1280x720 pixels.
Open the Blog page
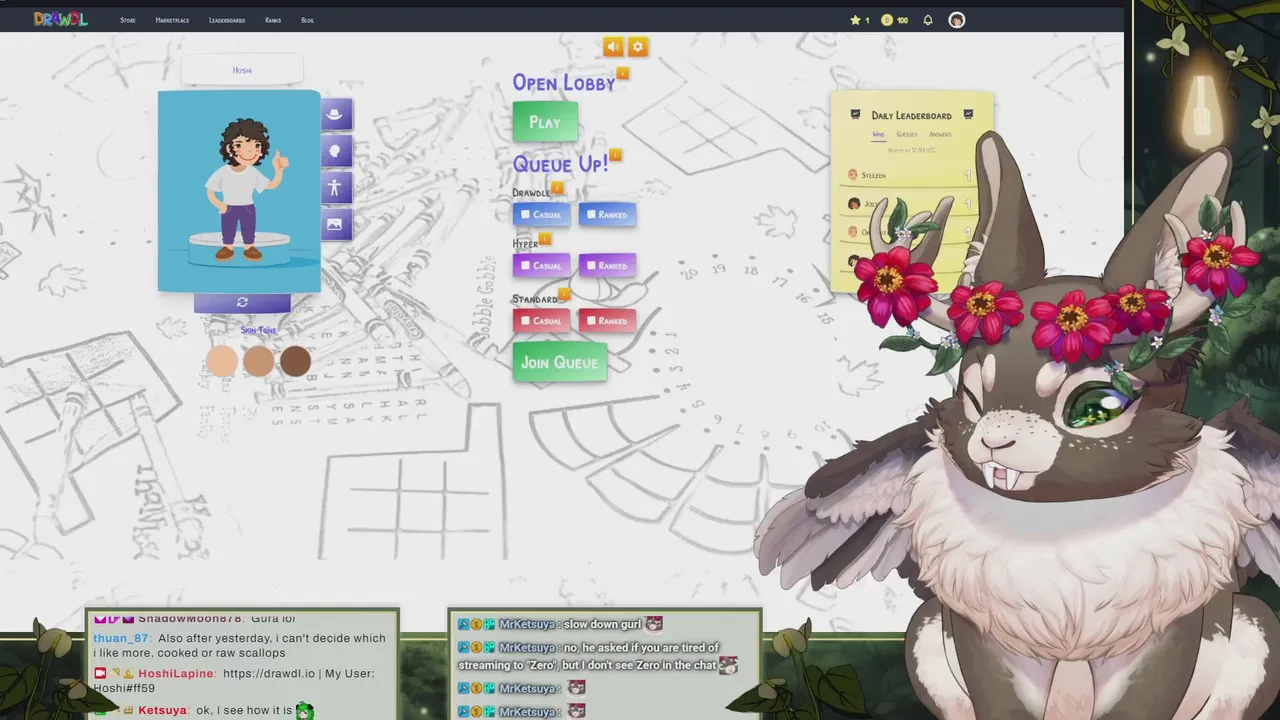[307, 20]
